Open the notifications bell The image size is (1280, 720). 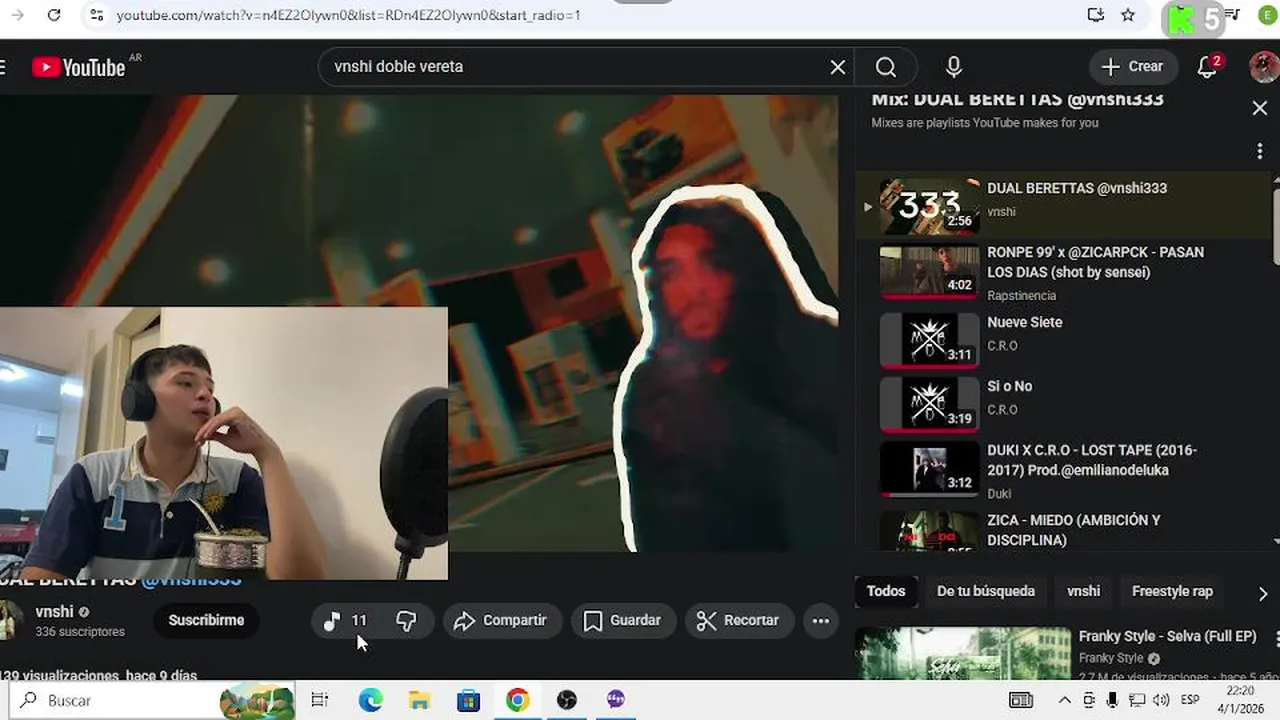(1208, 67)
